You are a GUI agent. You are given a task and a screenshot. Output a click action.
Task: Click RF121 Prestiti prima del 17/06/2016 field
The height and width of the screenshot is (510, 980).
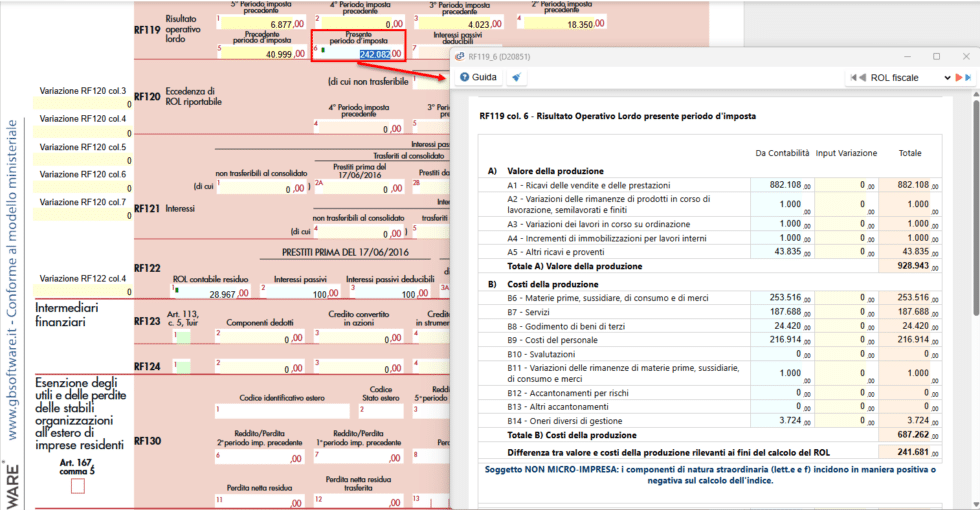(x=359, y=188)
